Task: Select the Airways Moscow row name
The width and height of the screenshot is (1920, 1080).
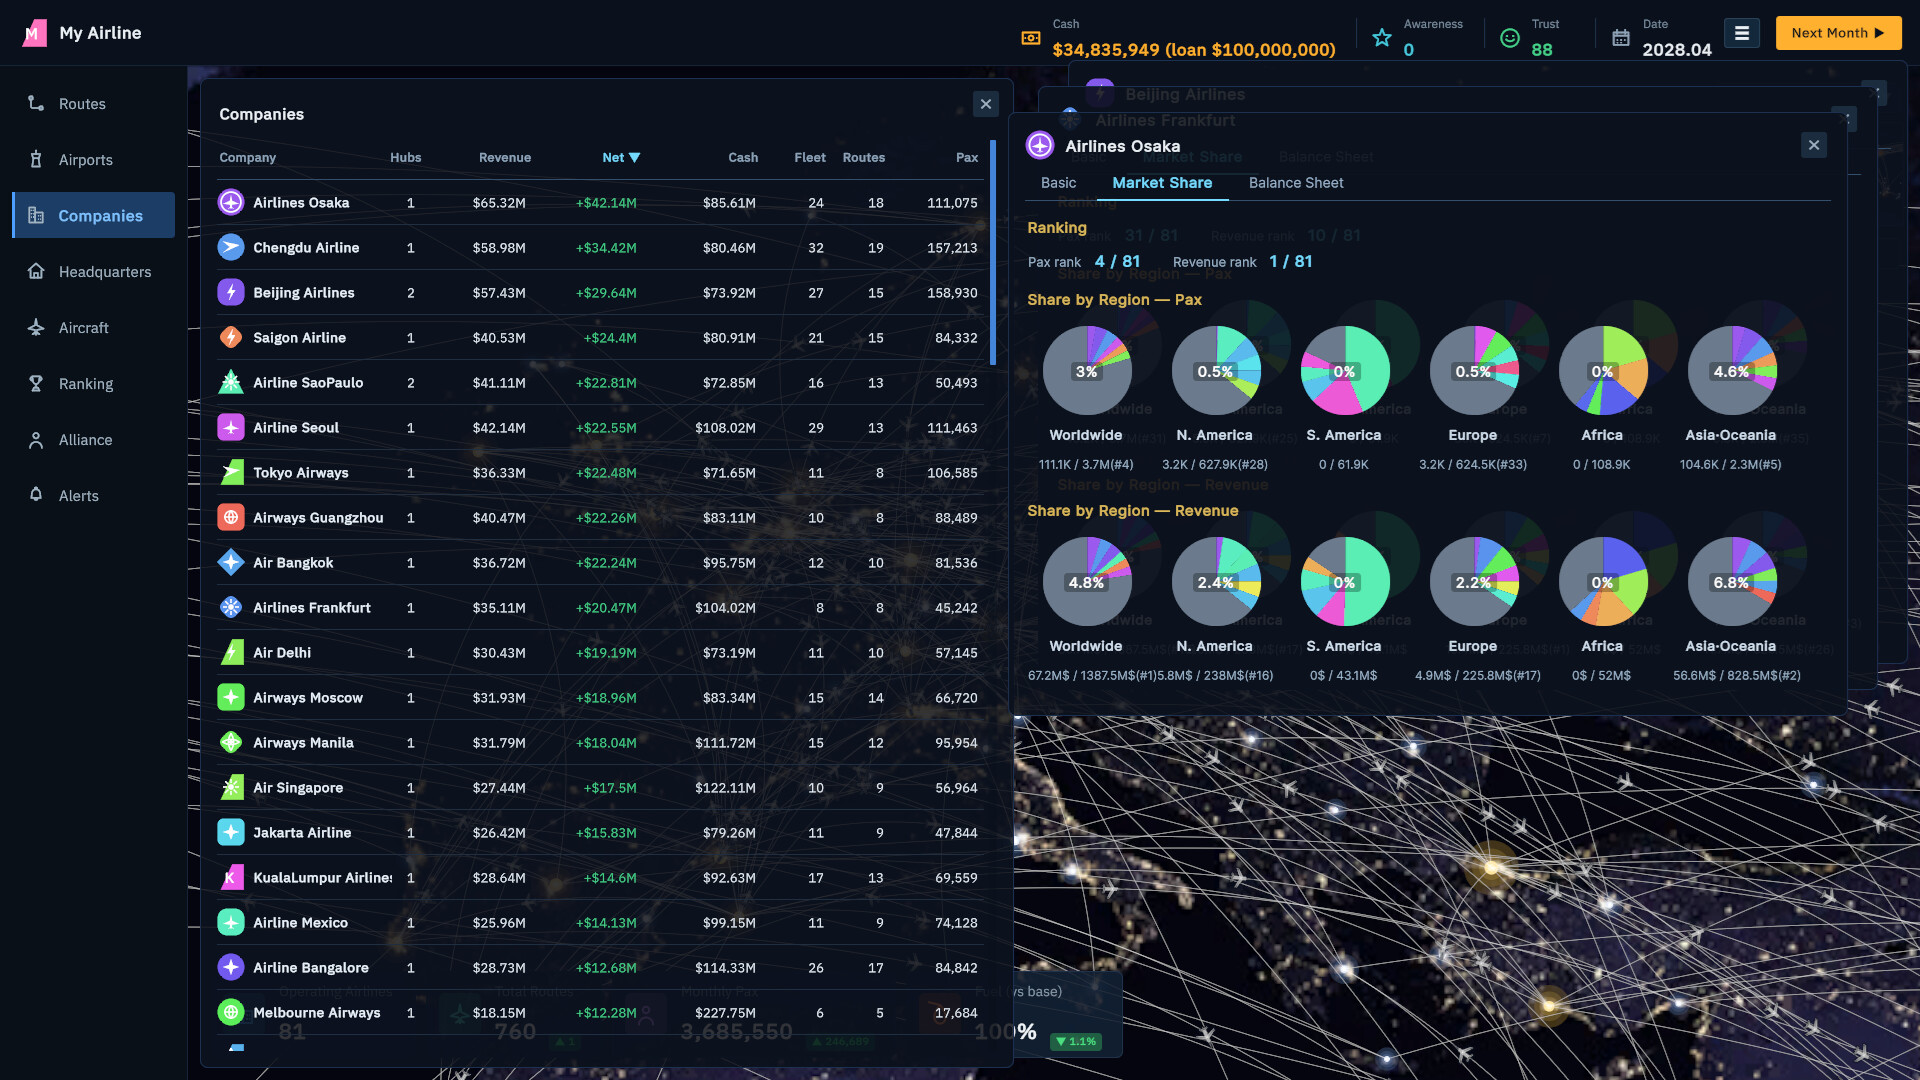Action: coord(308,697)
